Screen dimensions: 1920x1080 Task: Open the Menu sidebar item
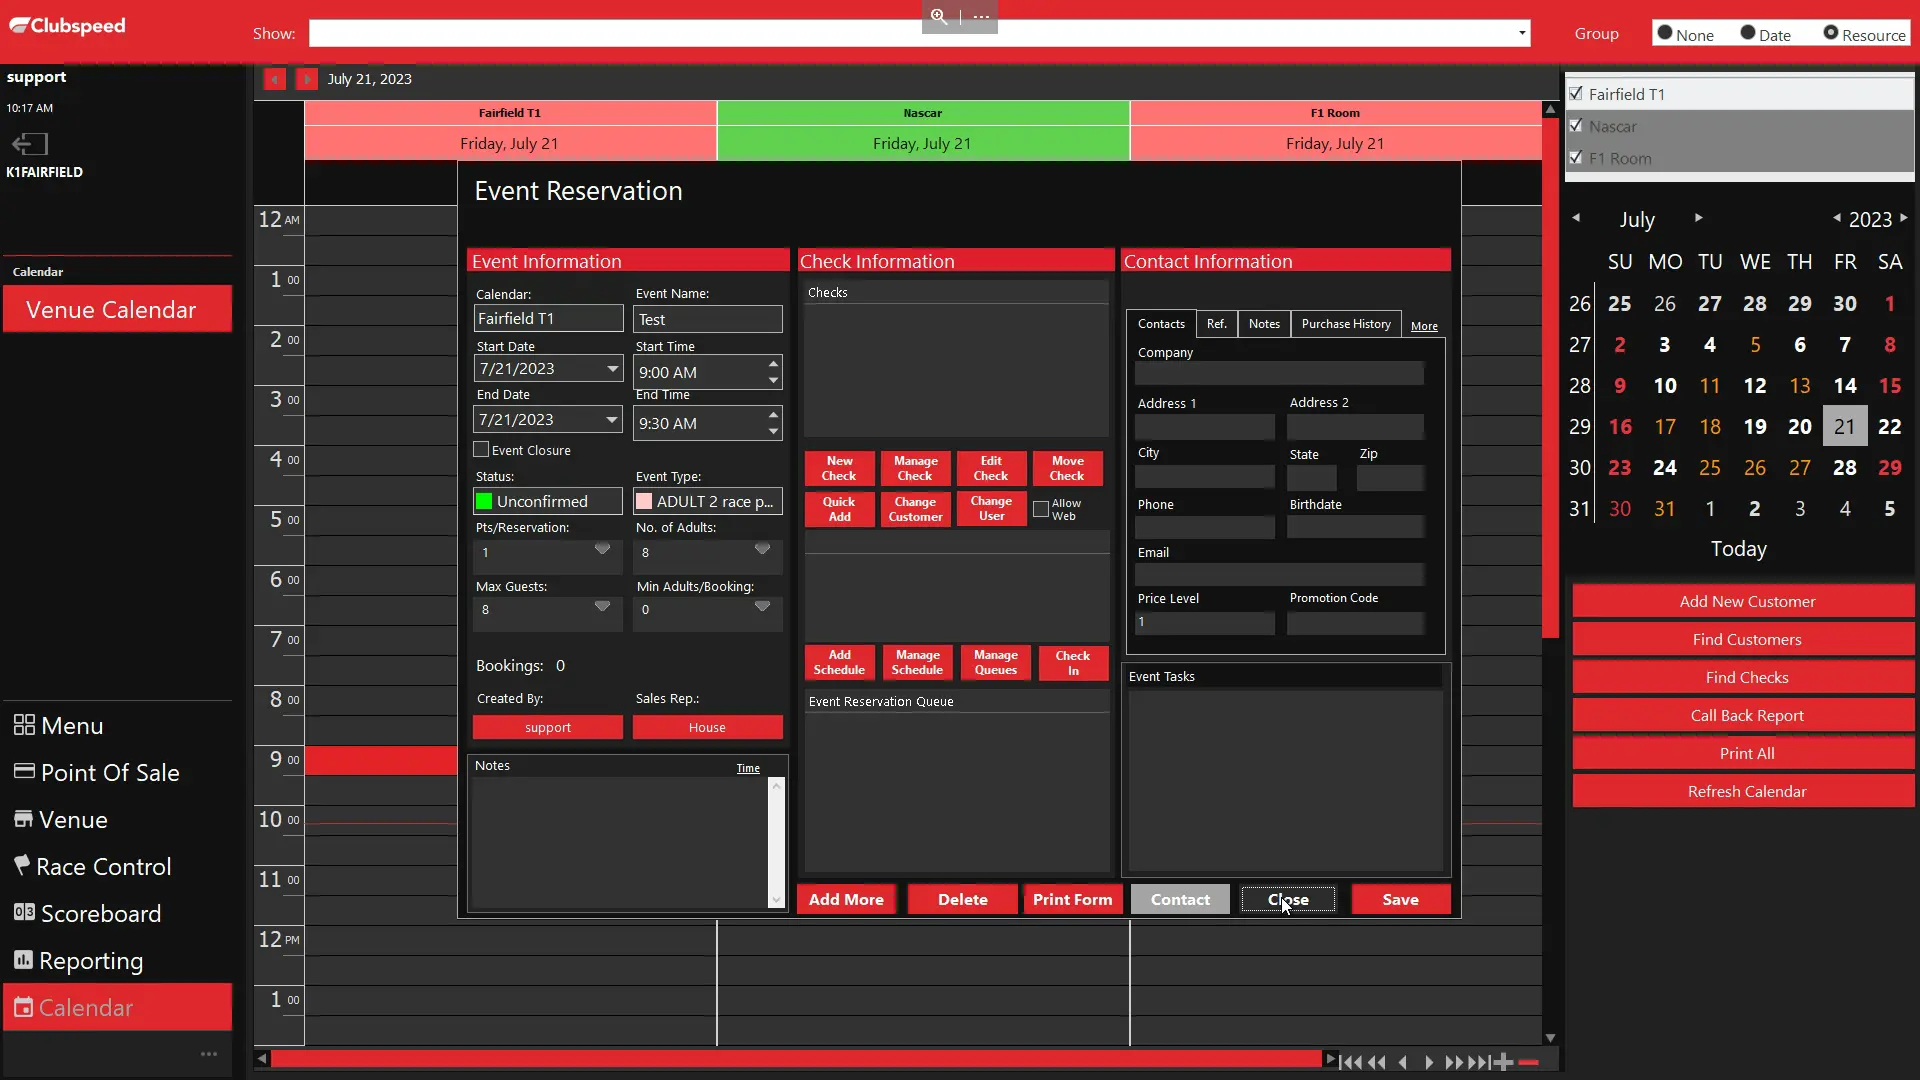[x=59, y=726]
